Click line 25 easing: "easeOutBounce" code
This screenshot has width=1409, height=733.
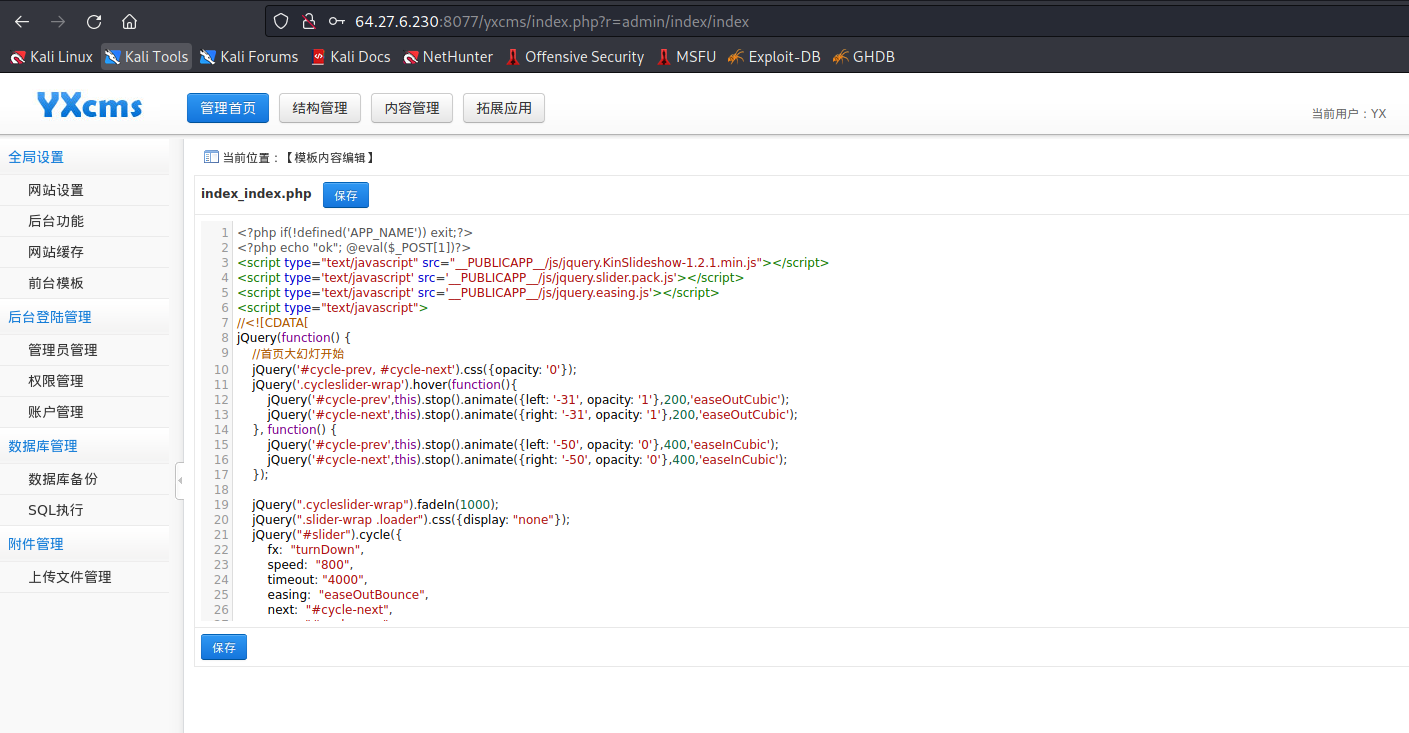(x=347, y=594)
